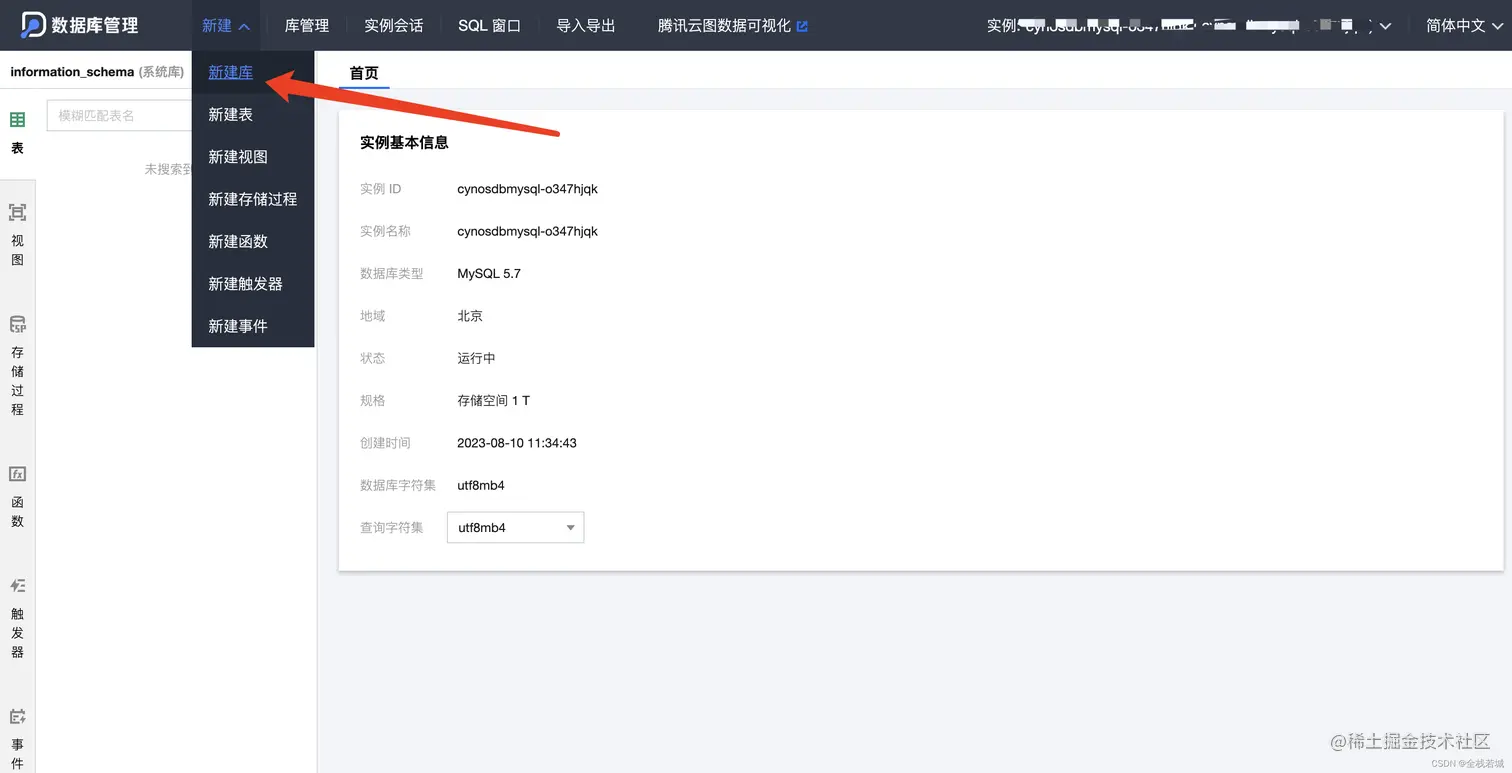The height and width of the screenshot is (773, 1512).
Task: Switch to the 首页 tab
Action: coord(363,73)
